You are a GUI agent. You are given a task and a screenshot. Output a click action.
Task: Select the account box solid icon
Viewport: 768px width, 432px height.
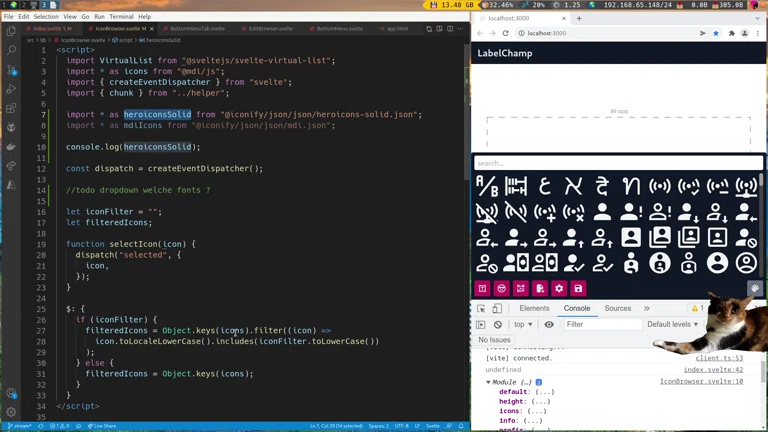(631, 238)
